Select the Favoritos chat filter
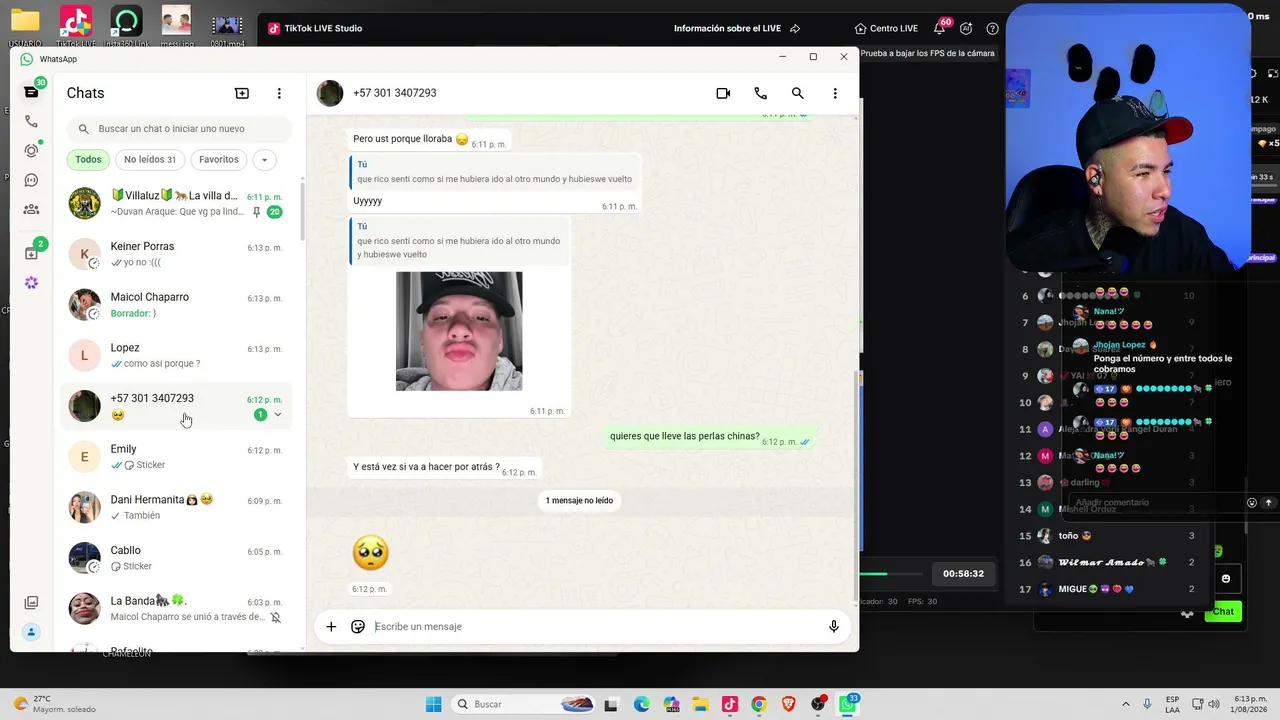The height and width of the screenshot is (720, 1280). [219, 160]
